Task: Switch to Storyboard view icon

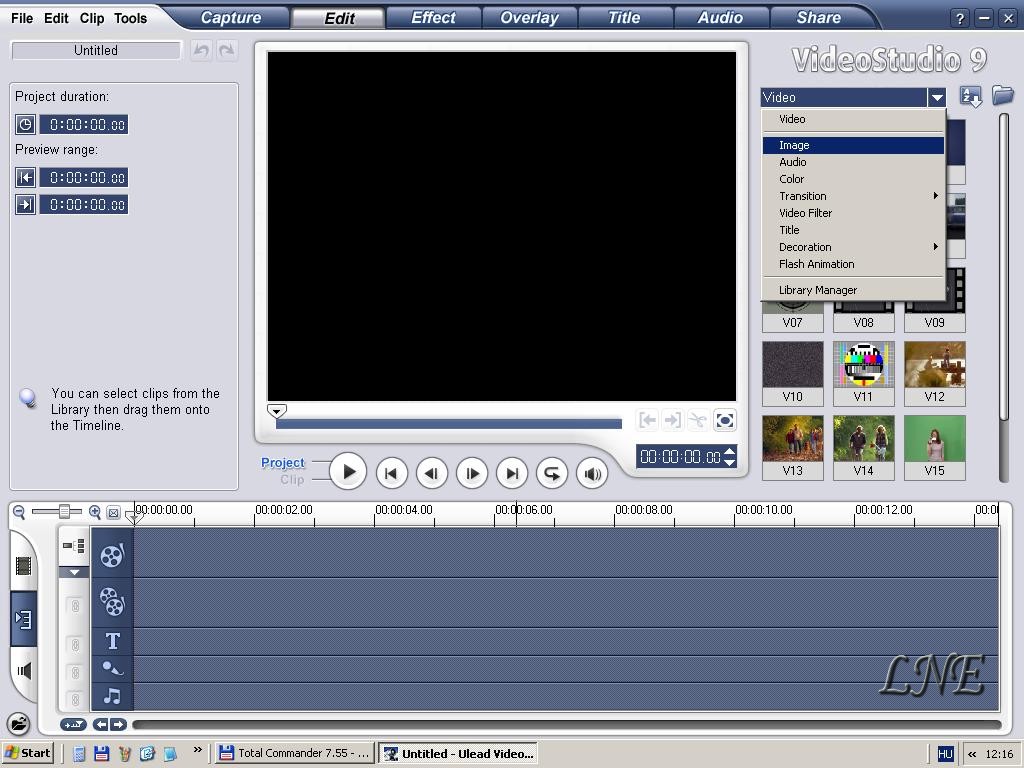Action: pyautogui.click(x=24, y=565)
